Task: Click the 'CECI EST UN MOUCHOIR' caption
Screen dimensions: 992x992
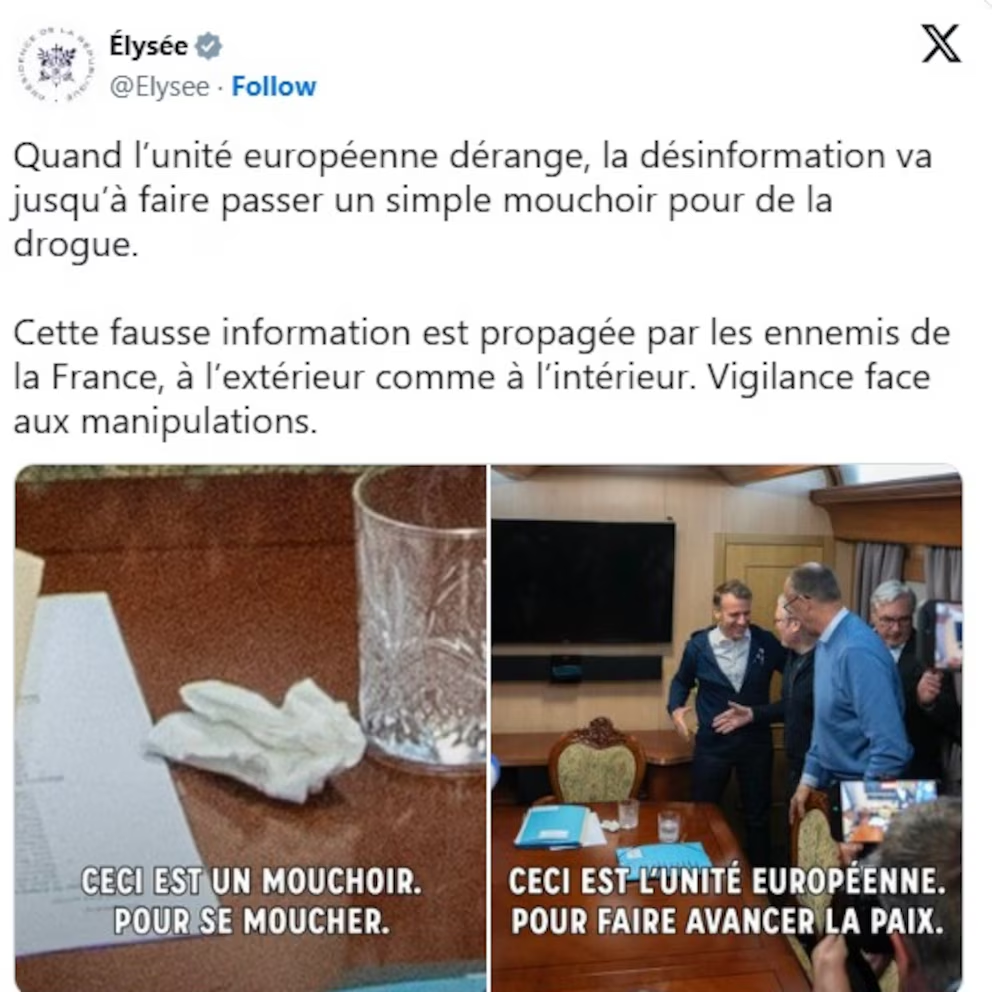Action: tap(251, 901)
